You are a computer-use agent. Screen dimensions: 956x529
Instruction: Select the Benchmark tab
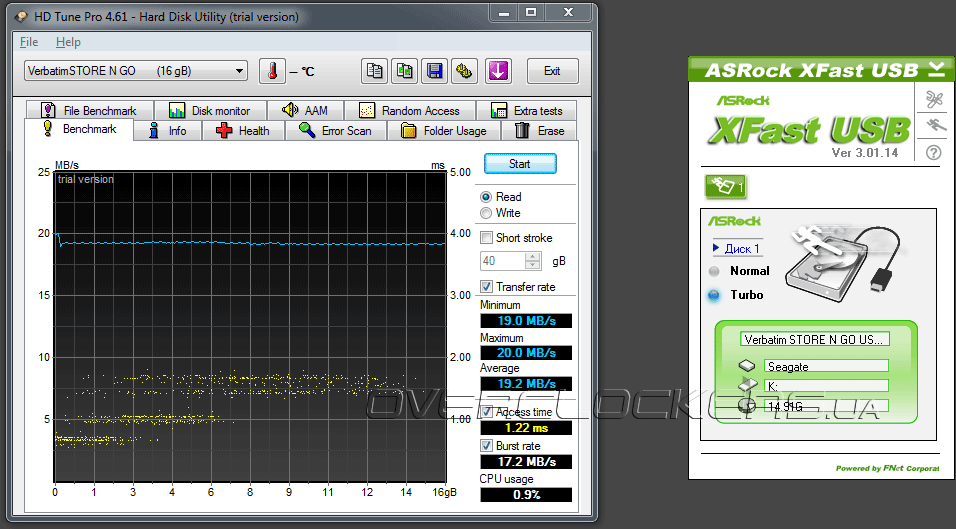click(79, 129)
